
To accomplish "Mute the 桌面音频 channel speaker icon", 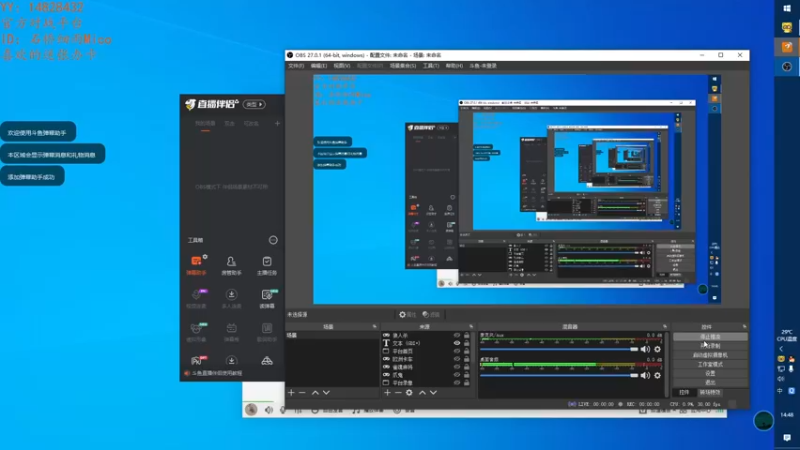I will coord(645,376).
